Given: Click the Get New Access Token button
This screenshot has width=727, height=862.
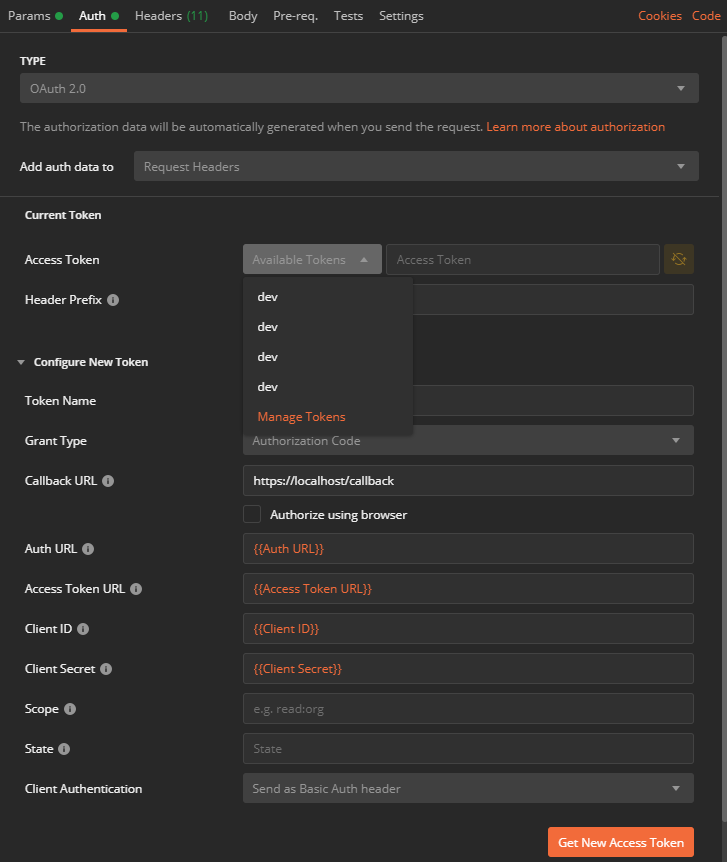Looking at the screenshot, I should 620,842.
